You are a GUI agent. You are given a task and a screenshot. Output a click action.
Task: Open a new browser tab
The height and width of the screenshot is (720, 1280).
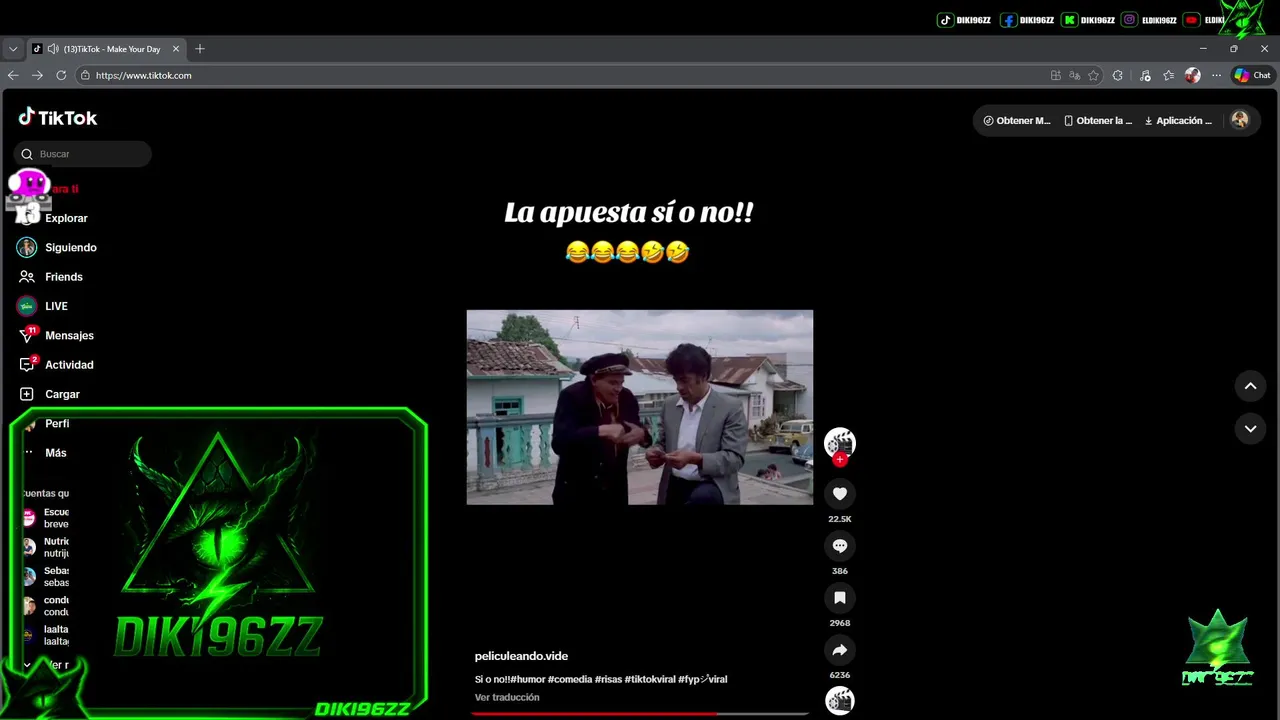tap(200, 49)
